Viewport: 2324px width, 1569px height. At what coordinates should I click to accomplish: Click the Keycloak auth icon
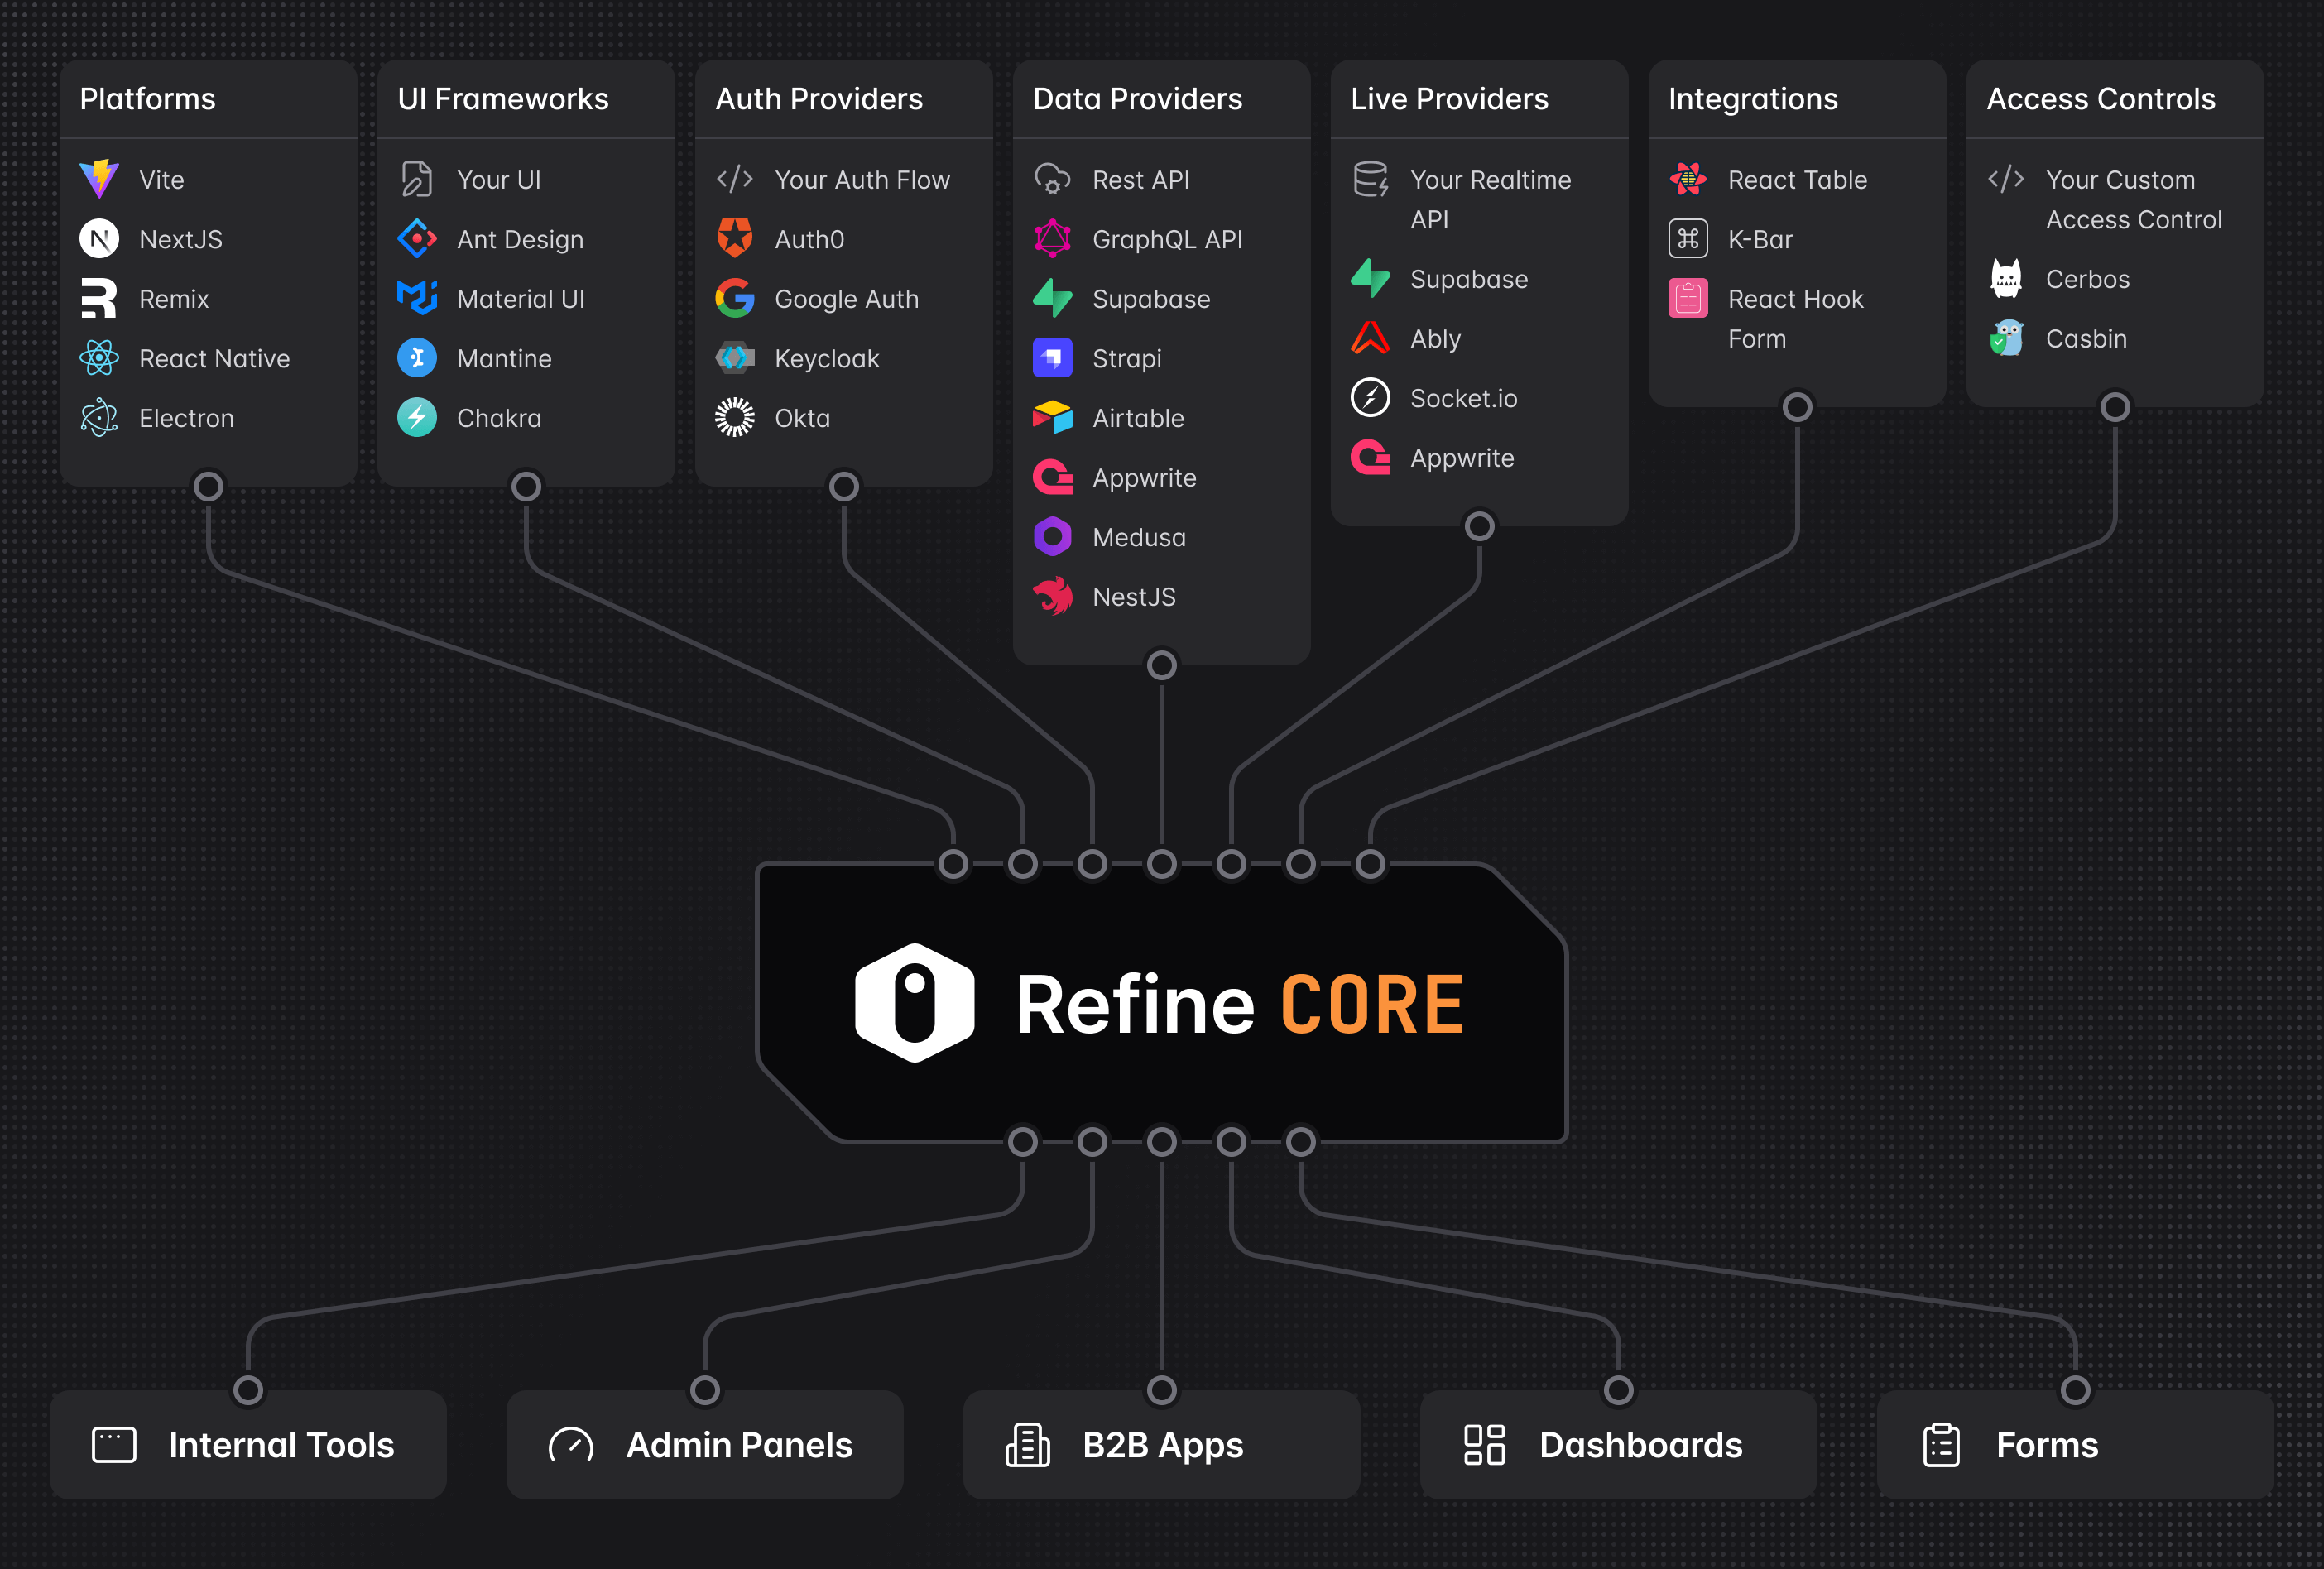pyautogui.click(x=735, y=358)
